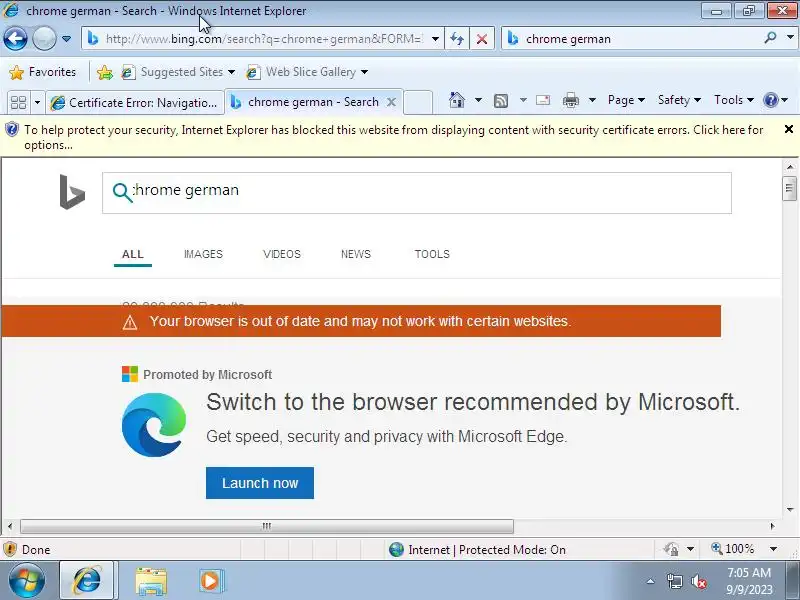Open Quick Tabs grid icon

18,102
